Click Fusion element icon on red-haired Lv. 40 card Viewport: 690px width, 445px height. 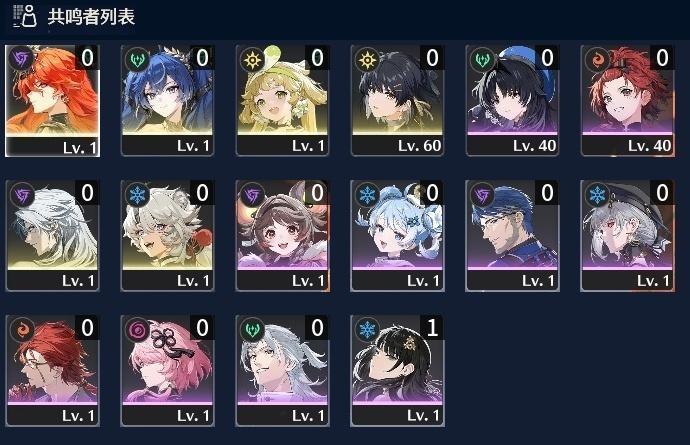pos(597,59)
